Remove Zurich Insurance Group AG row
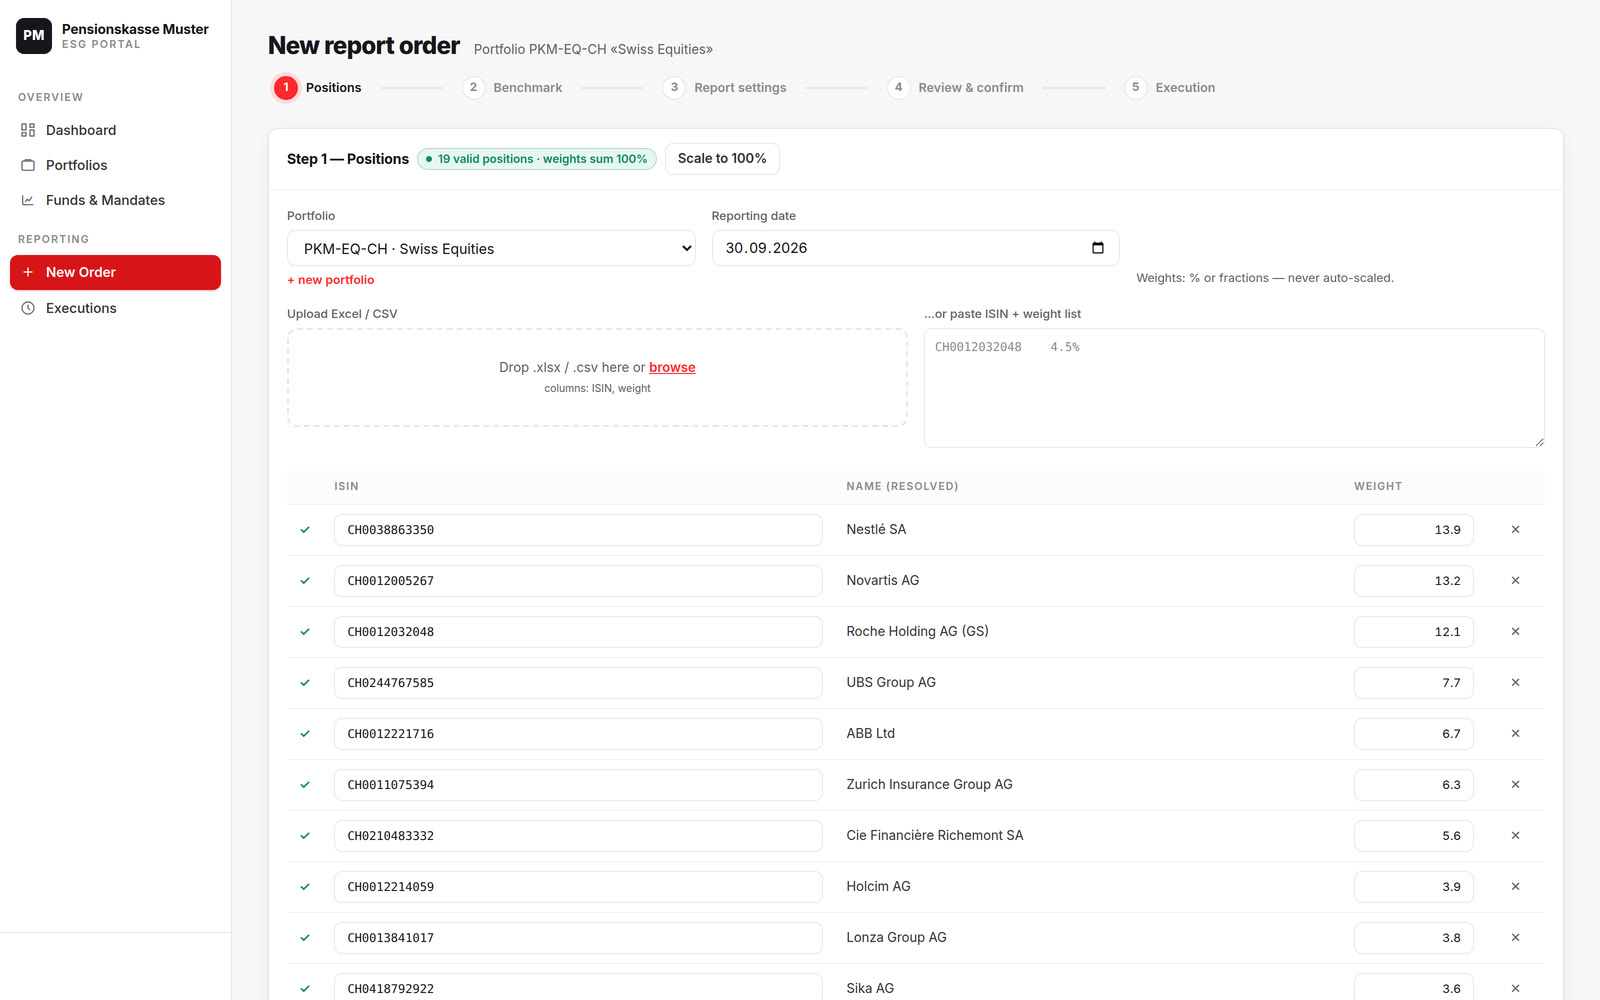 [x=1515, y=785]
